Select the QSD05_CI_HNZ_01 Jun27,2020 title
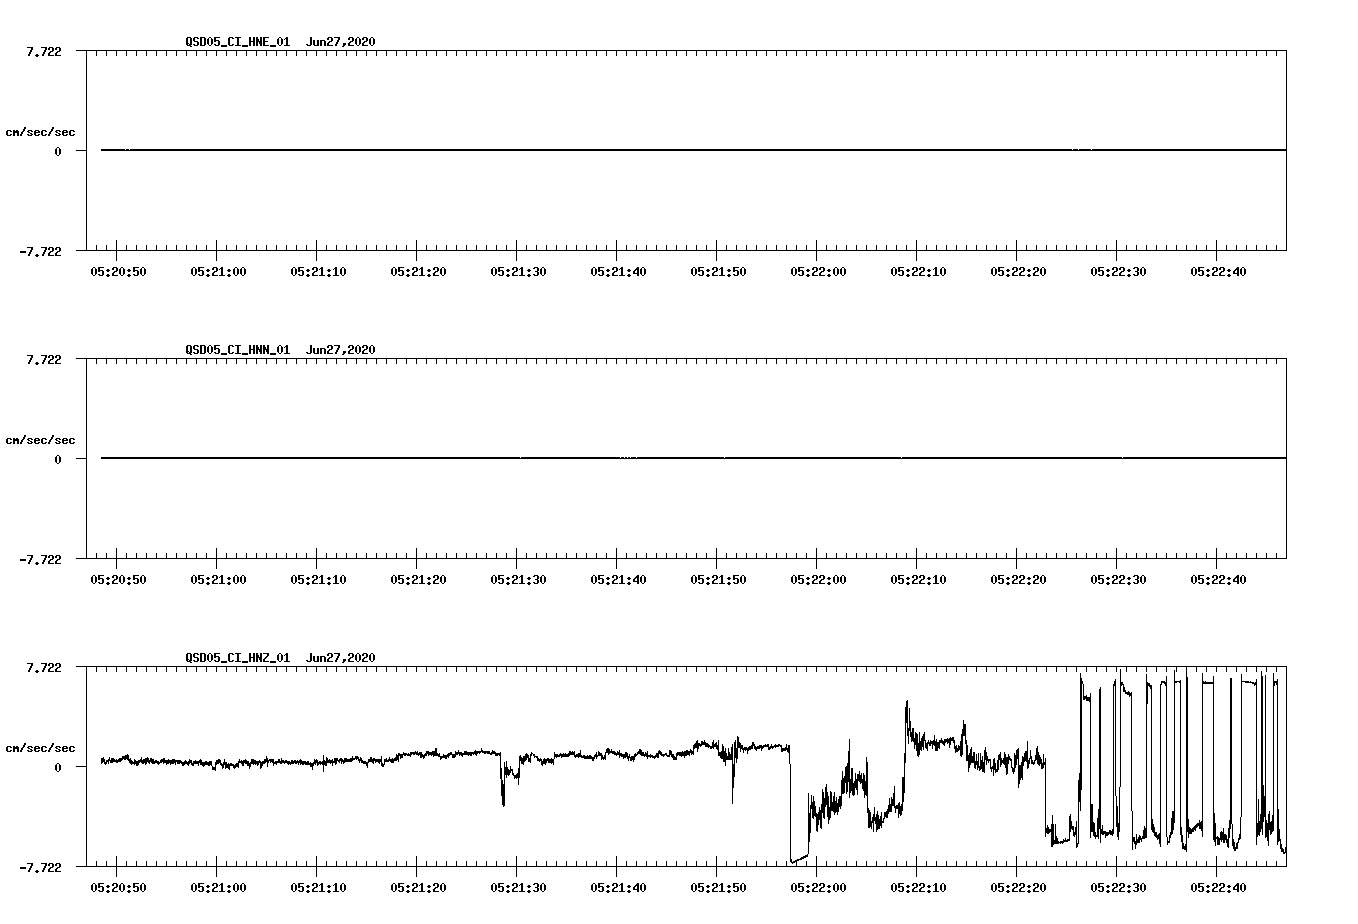 click(280, 658)
